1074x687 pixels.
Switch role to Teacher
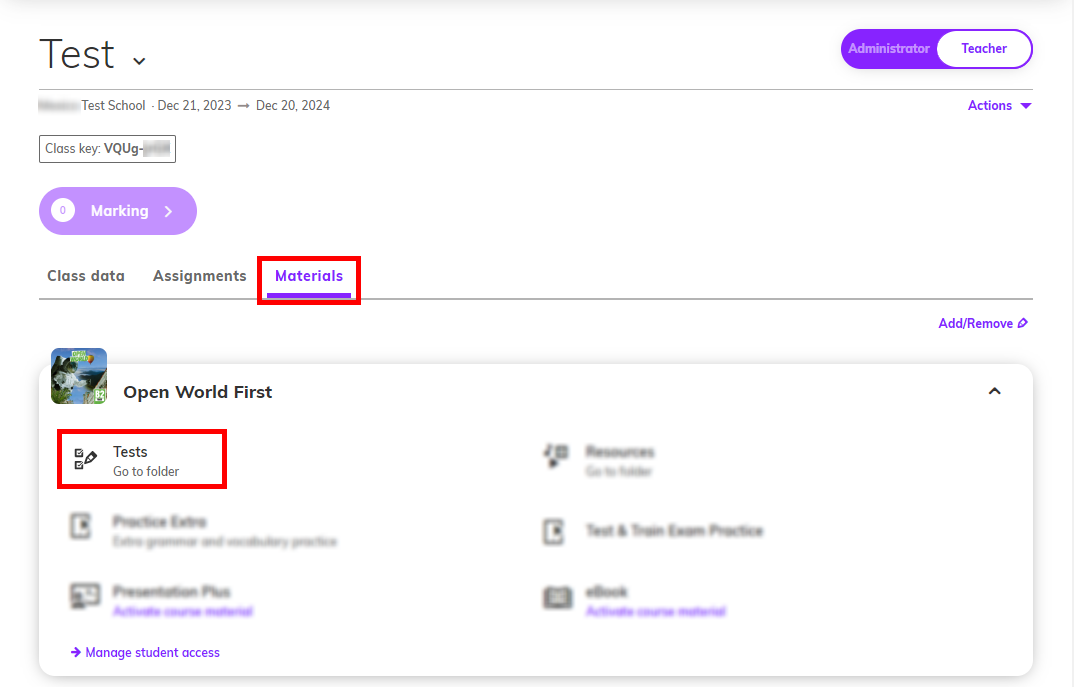point(984,49)
